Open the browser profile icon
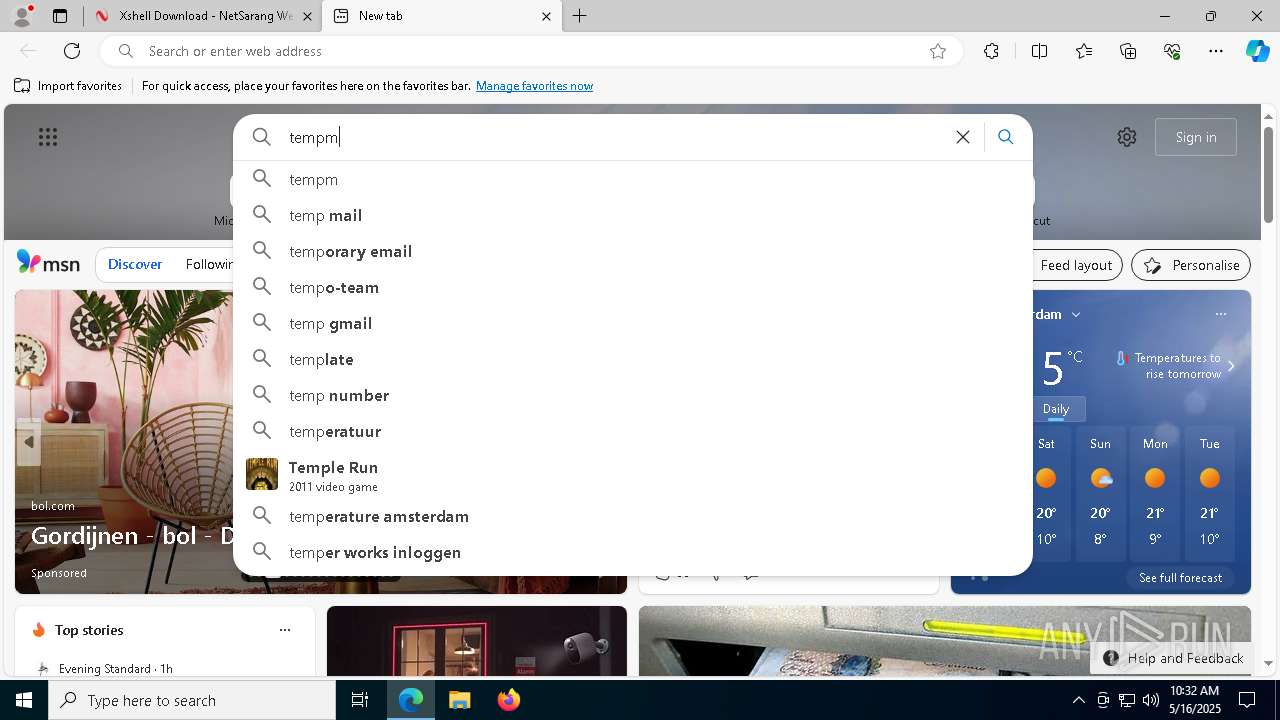Viewport: 1280px width, 720px height. (21, 16)
